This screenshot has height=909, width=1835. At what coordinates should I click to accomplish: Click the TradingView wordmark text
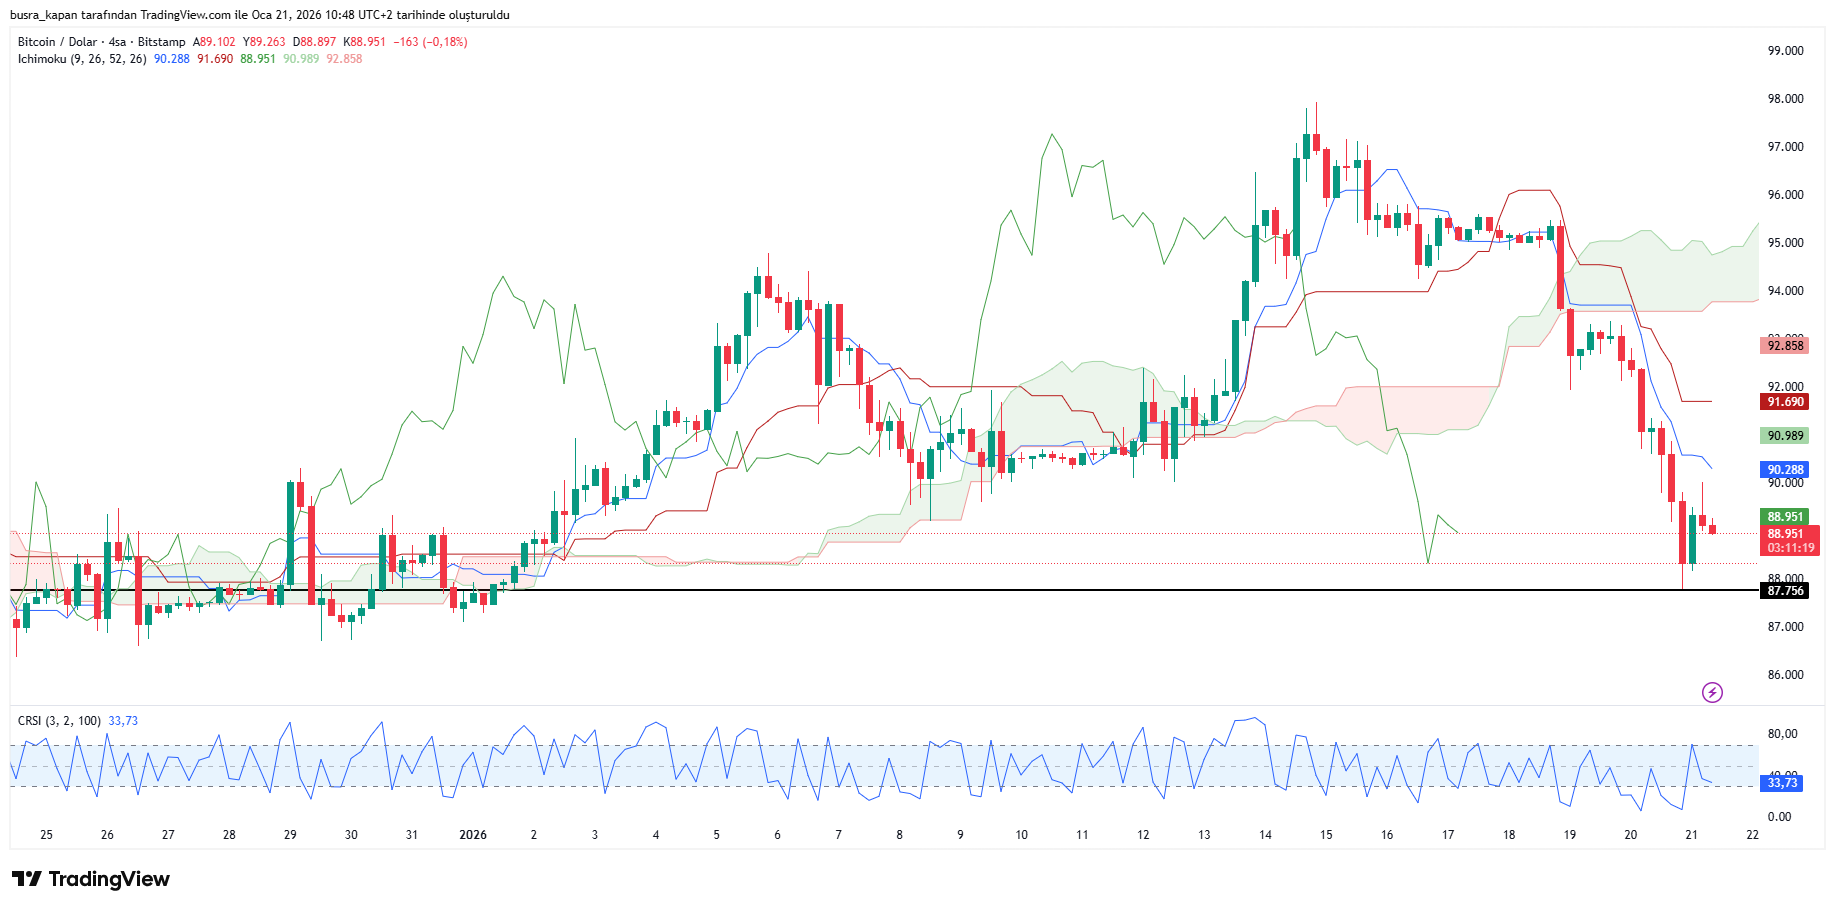pos(109,879)
